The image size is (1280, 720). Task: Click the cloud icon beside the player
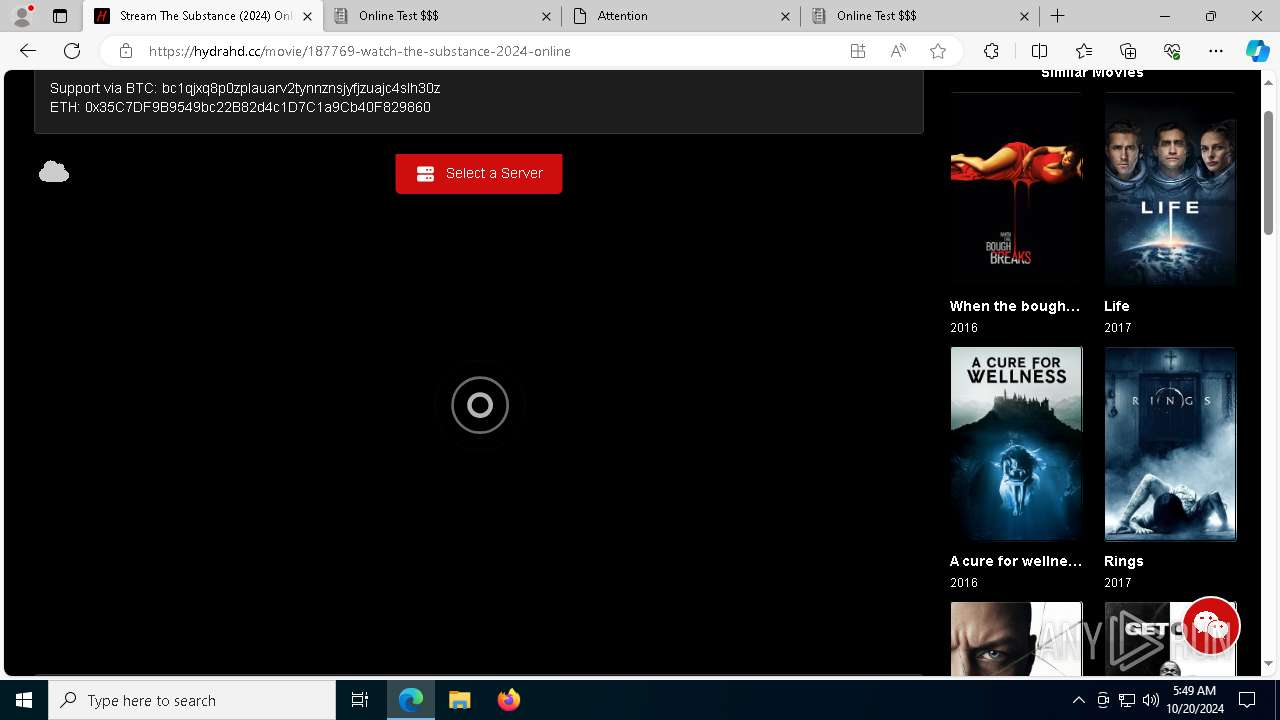pos(54,172)
